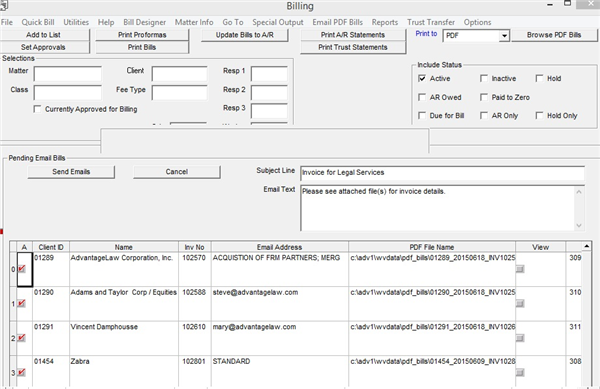600x389 pixels.
Task: Click the bills grid scroll up arrow
Action: click(586, 246)
